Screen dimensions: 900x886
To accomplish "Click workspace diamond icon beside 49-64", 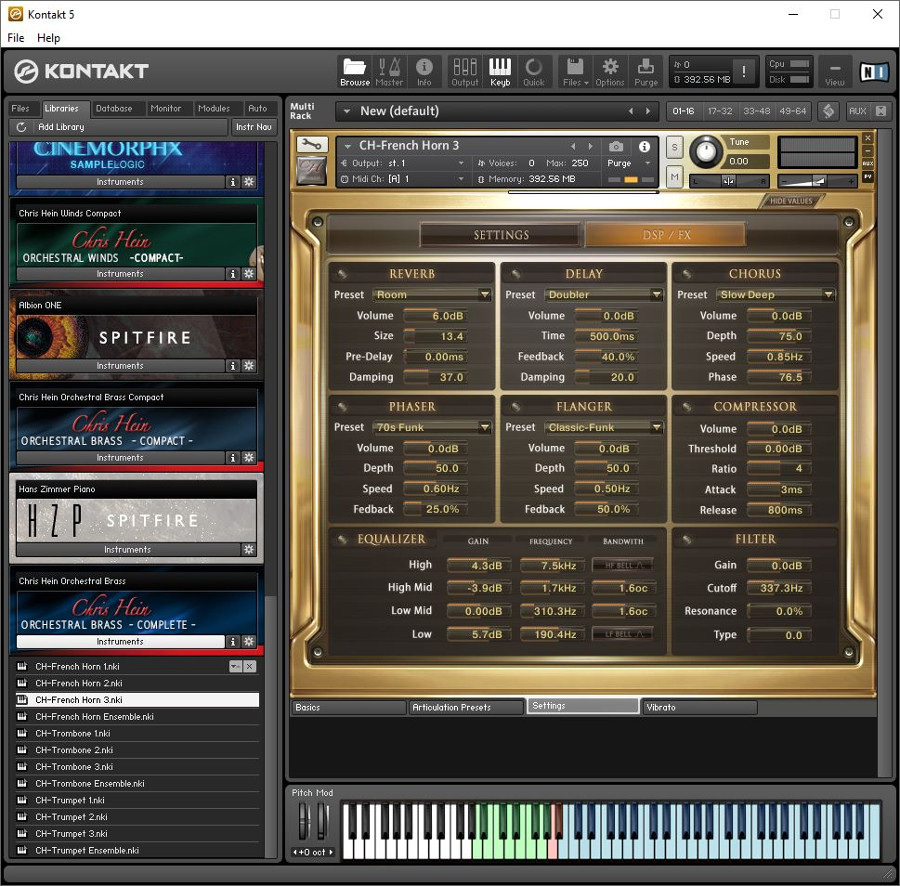I will [828, 111].
